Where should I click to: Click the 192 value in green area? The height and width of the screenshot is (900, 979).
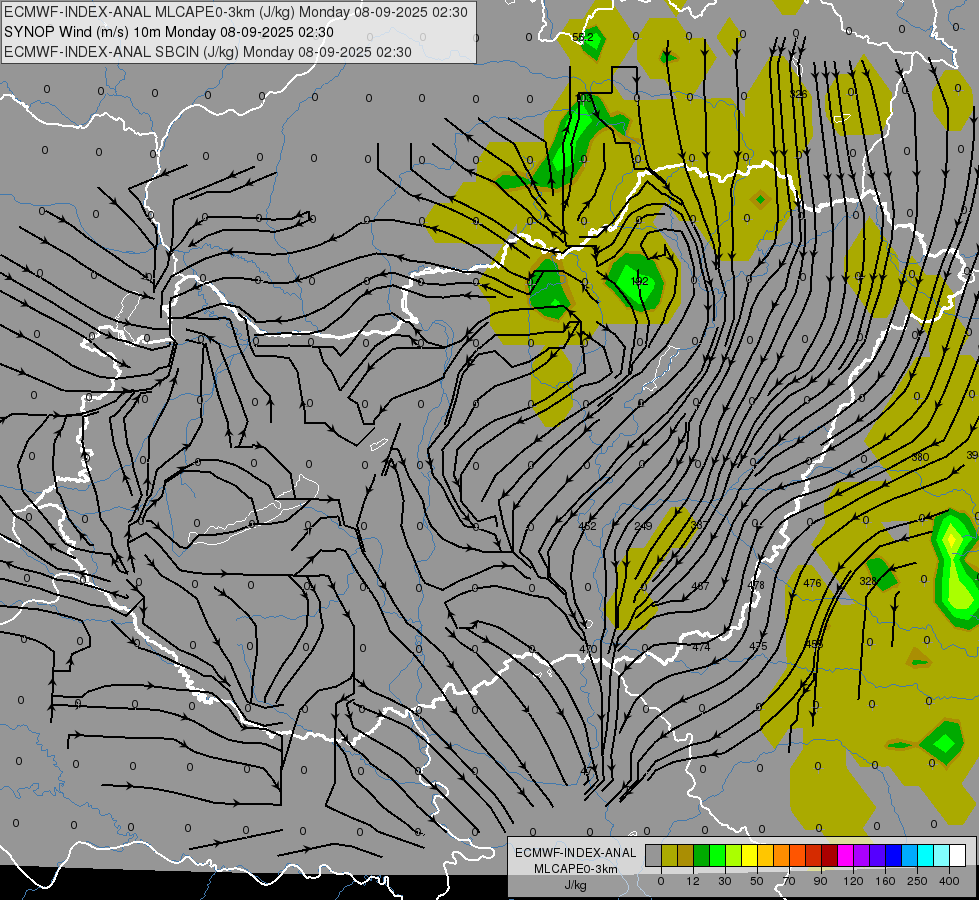tap(639, 281)
